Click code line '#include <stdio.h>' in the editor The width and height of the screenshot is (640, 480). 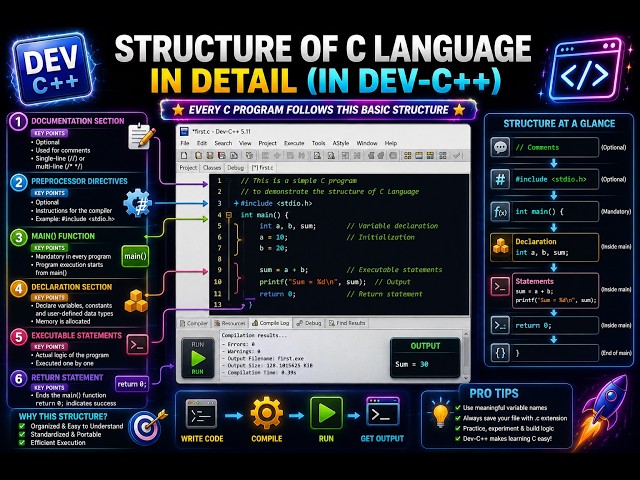coord(276,203)
